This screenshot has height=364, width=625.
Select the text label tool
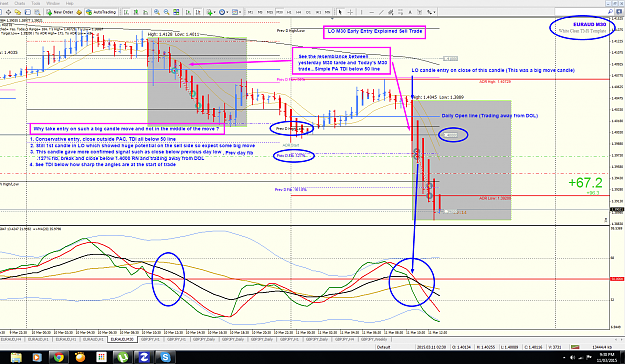tap(420, 12)
